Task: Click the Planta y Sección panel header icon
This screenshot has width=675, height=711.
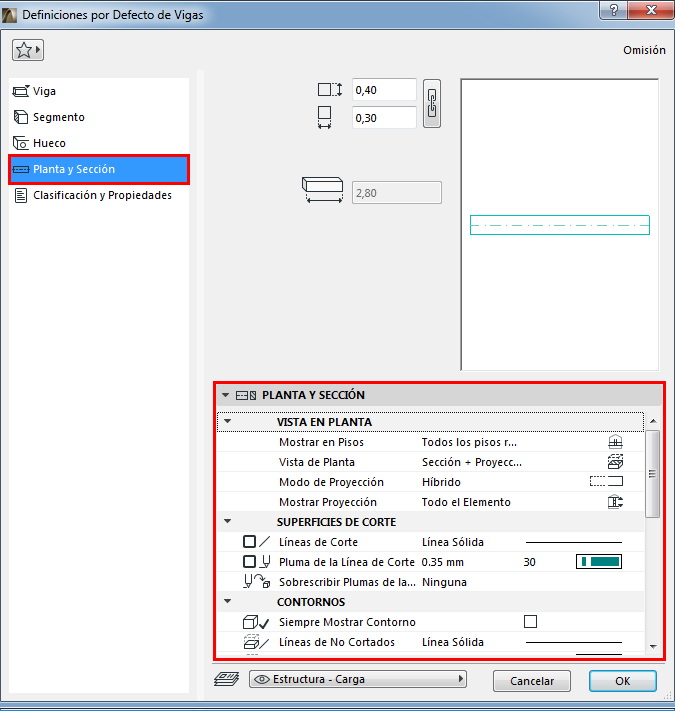Action: point(246,395)
